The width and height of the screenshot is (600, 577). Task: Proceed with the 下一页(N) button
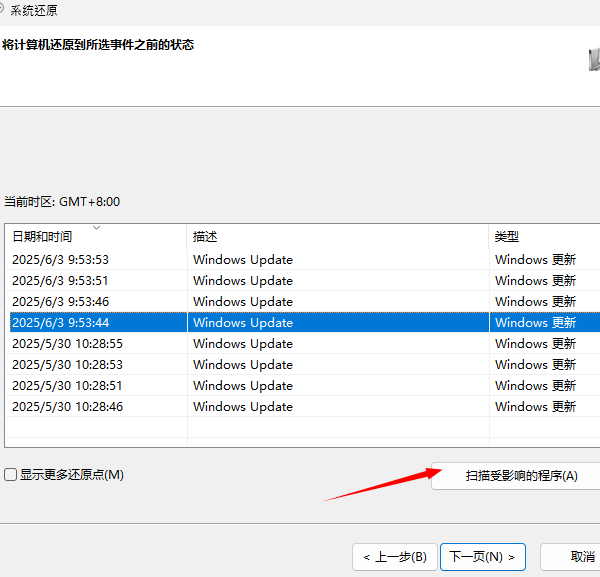pos(483,557)
